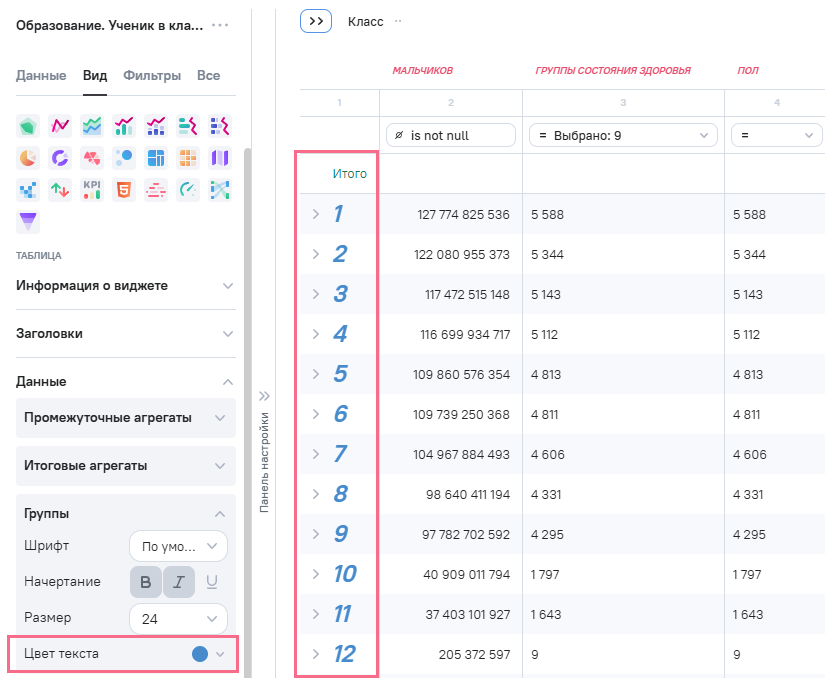Choose the map widget icon

click(219, 157)
